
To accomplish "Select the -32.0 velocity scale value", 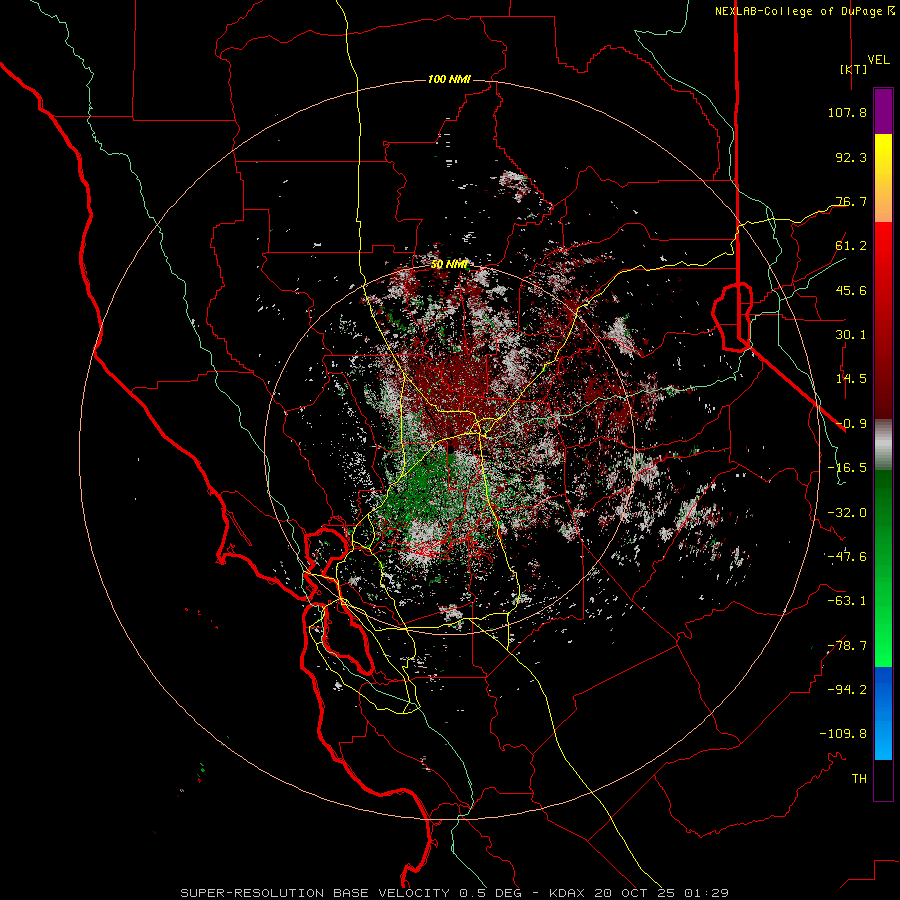I will pos(847,513).
